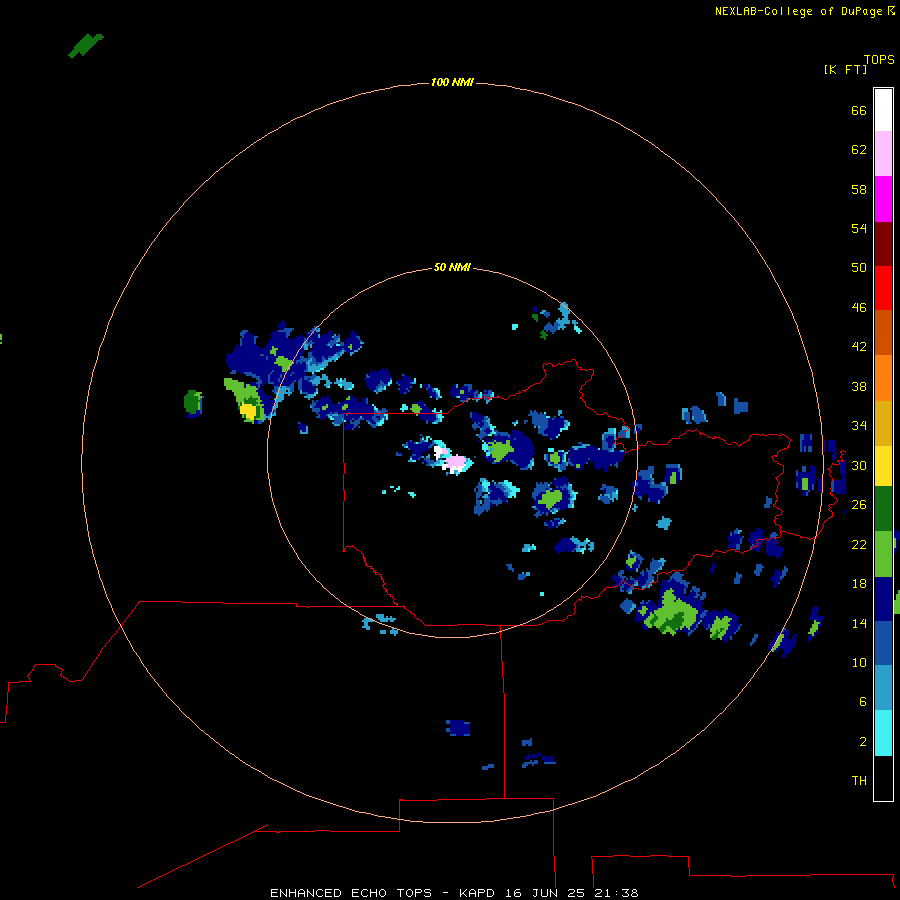Pick the cyan legend swatch
Viewport: 900px width, 900px height.
[x=883, y=733]
